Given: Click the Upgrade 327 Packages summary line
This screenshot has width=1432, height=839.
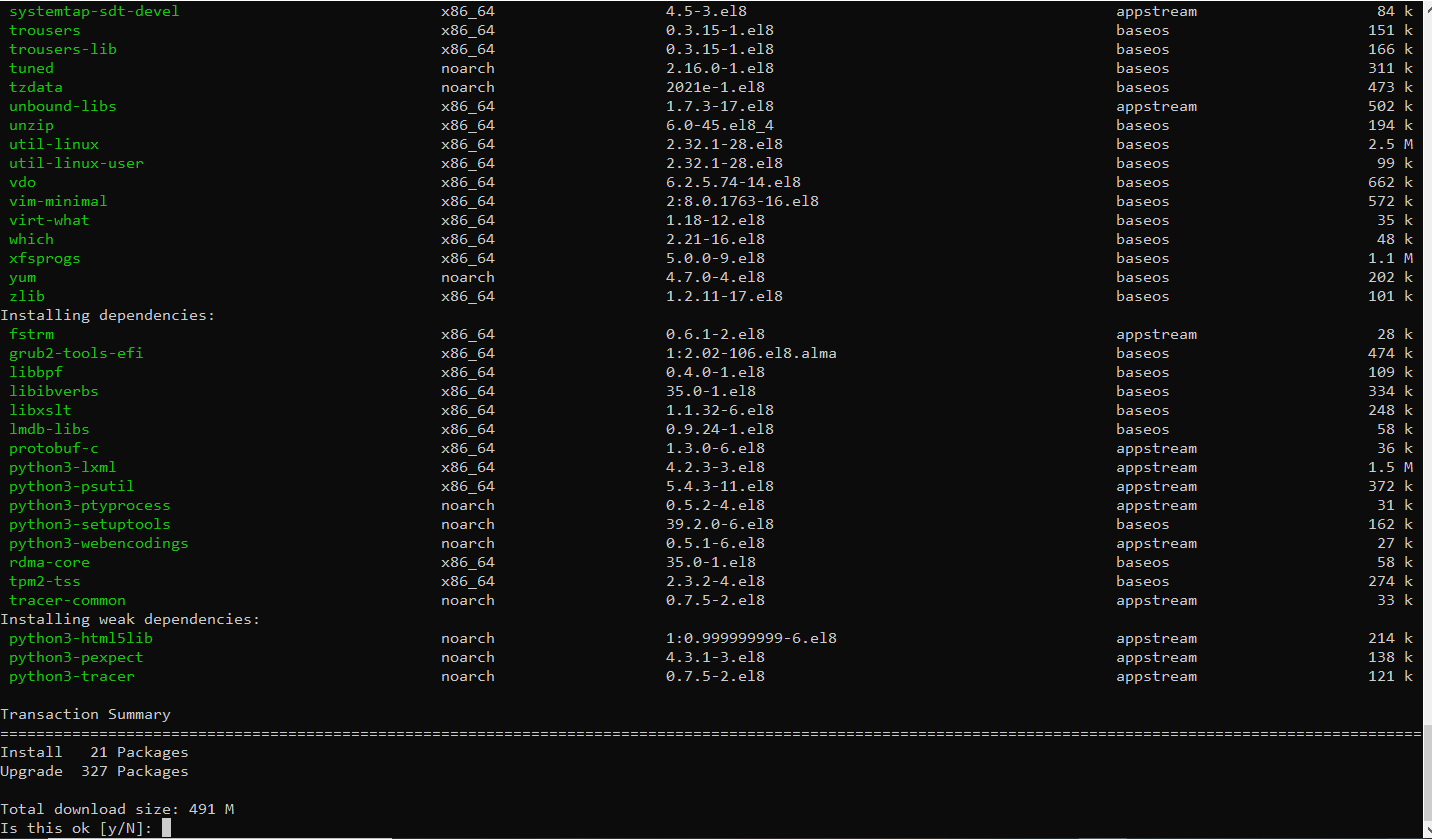Looking at the screenshot, I should point(96,771).
